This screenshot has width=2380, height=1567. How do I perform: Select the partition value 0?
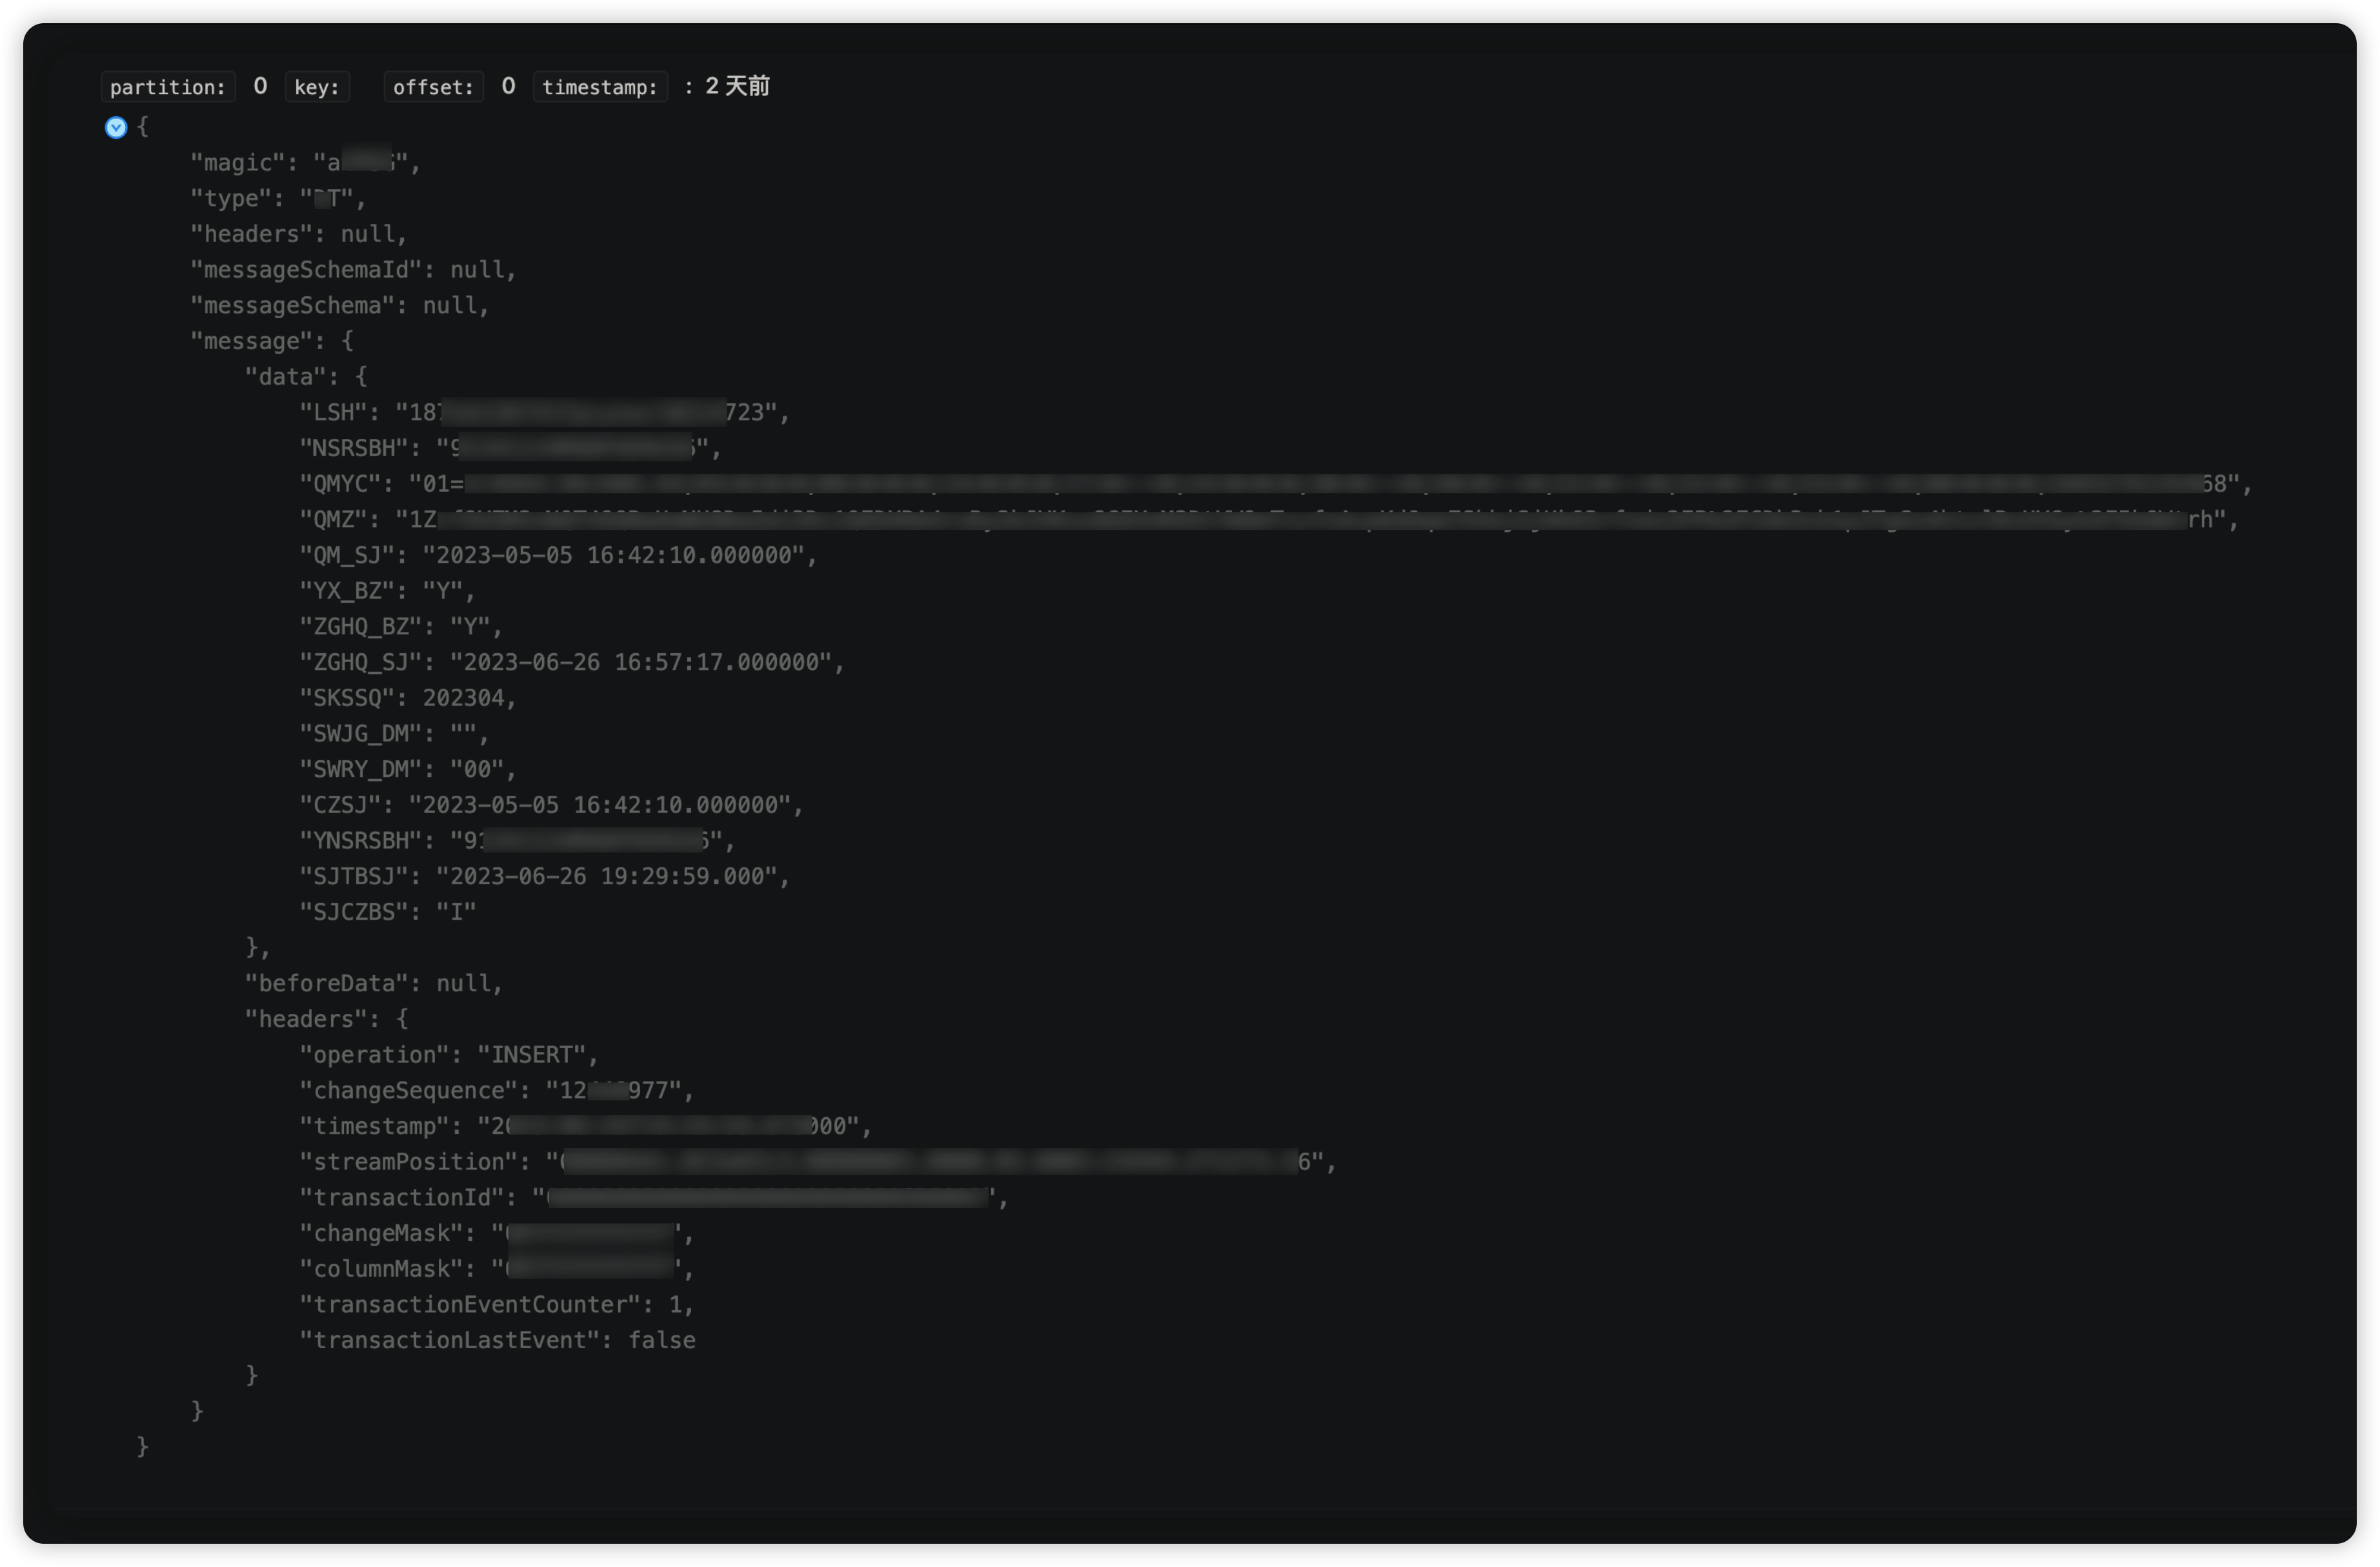[x=259, y=86]
